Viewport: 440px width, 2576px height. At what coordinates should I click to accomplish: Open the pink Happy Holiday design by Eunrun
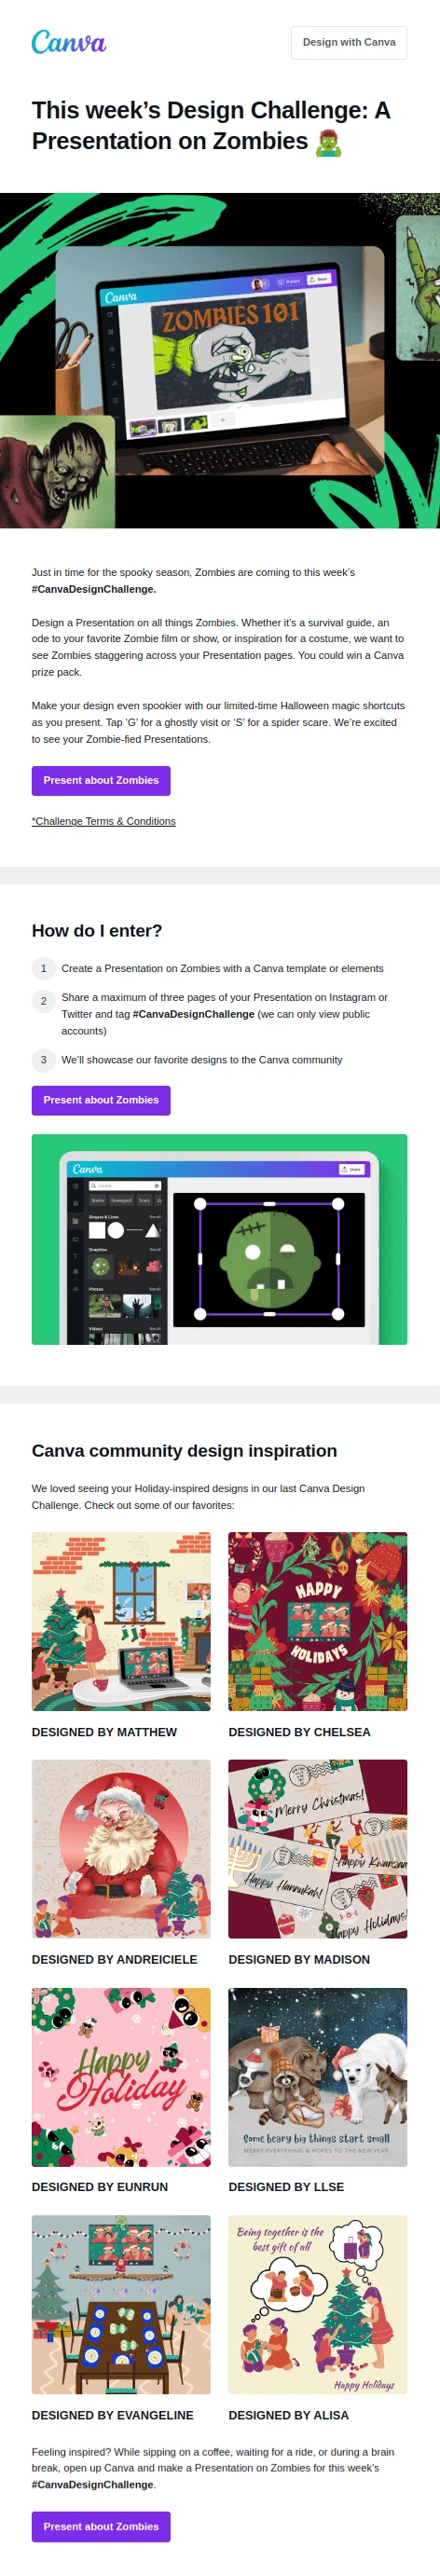pos(121,2077)
